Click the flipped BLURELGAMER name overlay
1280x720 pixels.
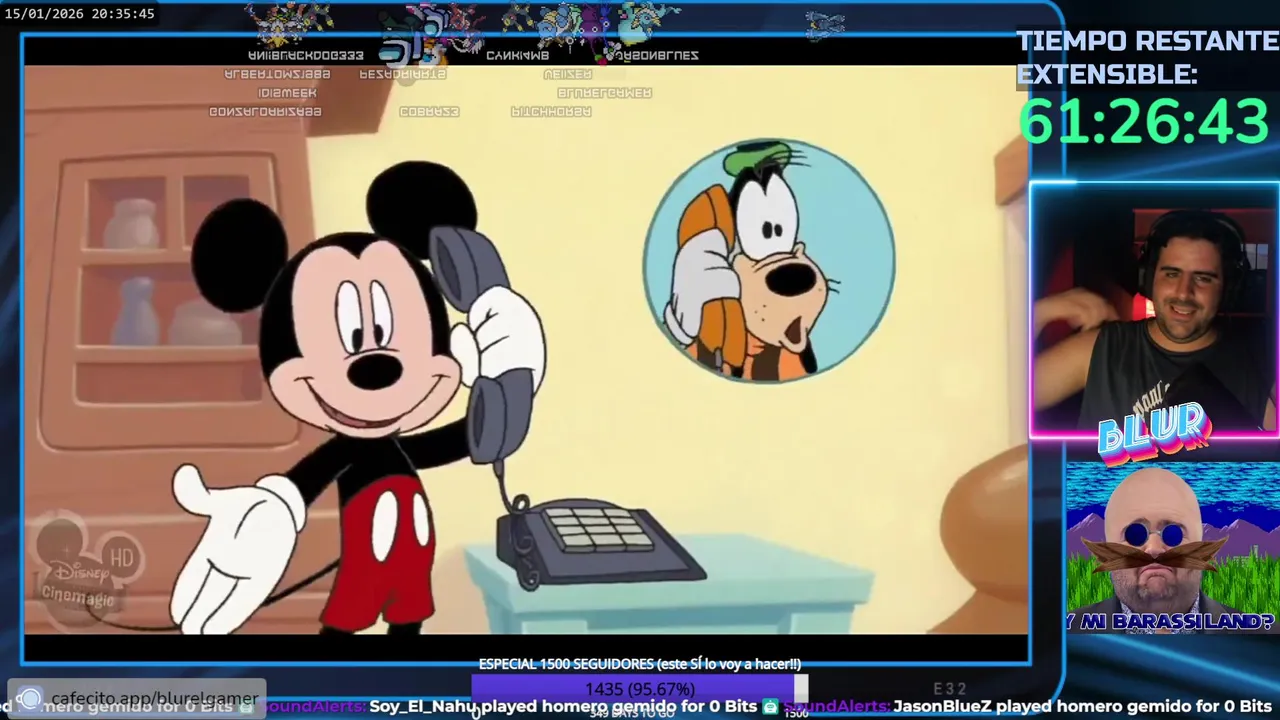tap(604, 93)
